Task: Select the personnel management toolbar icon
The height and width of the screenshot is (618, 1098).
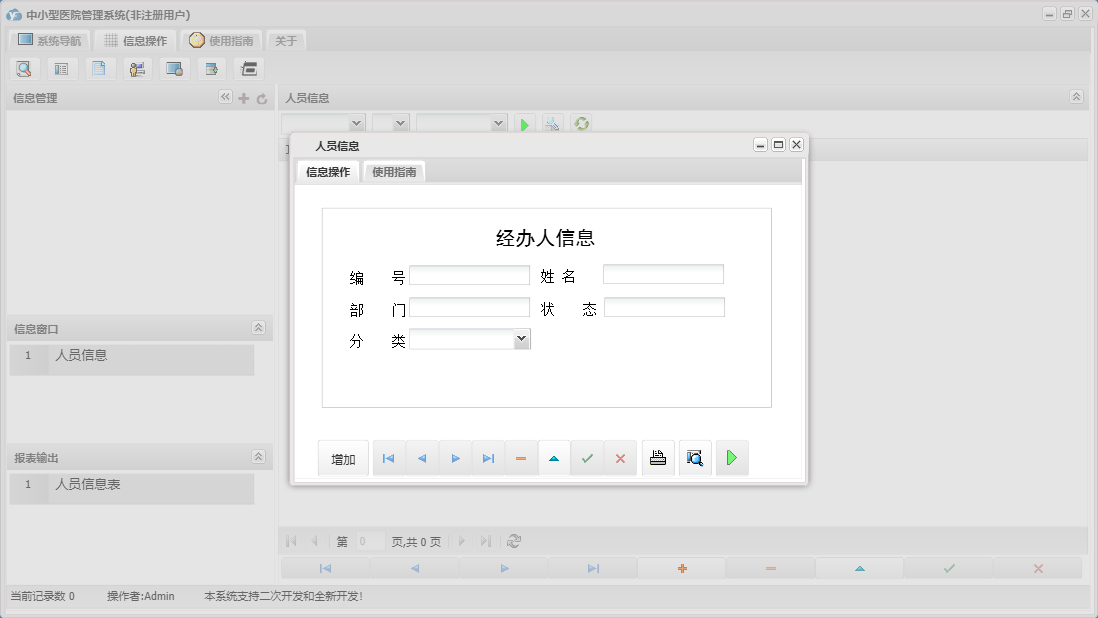Action: pos(137,68)
